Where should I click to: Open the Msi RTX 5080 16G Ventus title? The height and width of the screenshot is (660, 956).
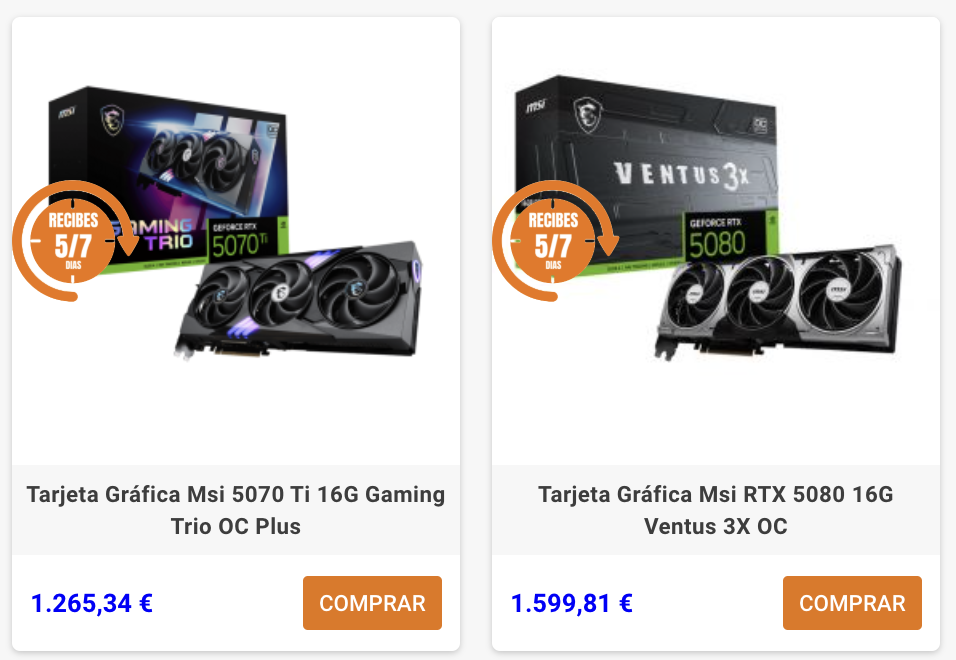(x=716, y=510)
